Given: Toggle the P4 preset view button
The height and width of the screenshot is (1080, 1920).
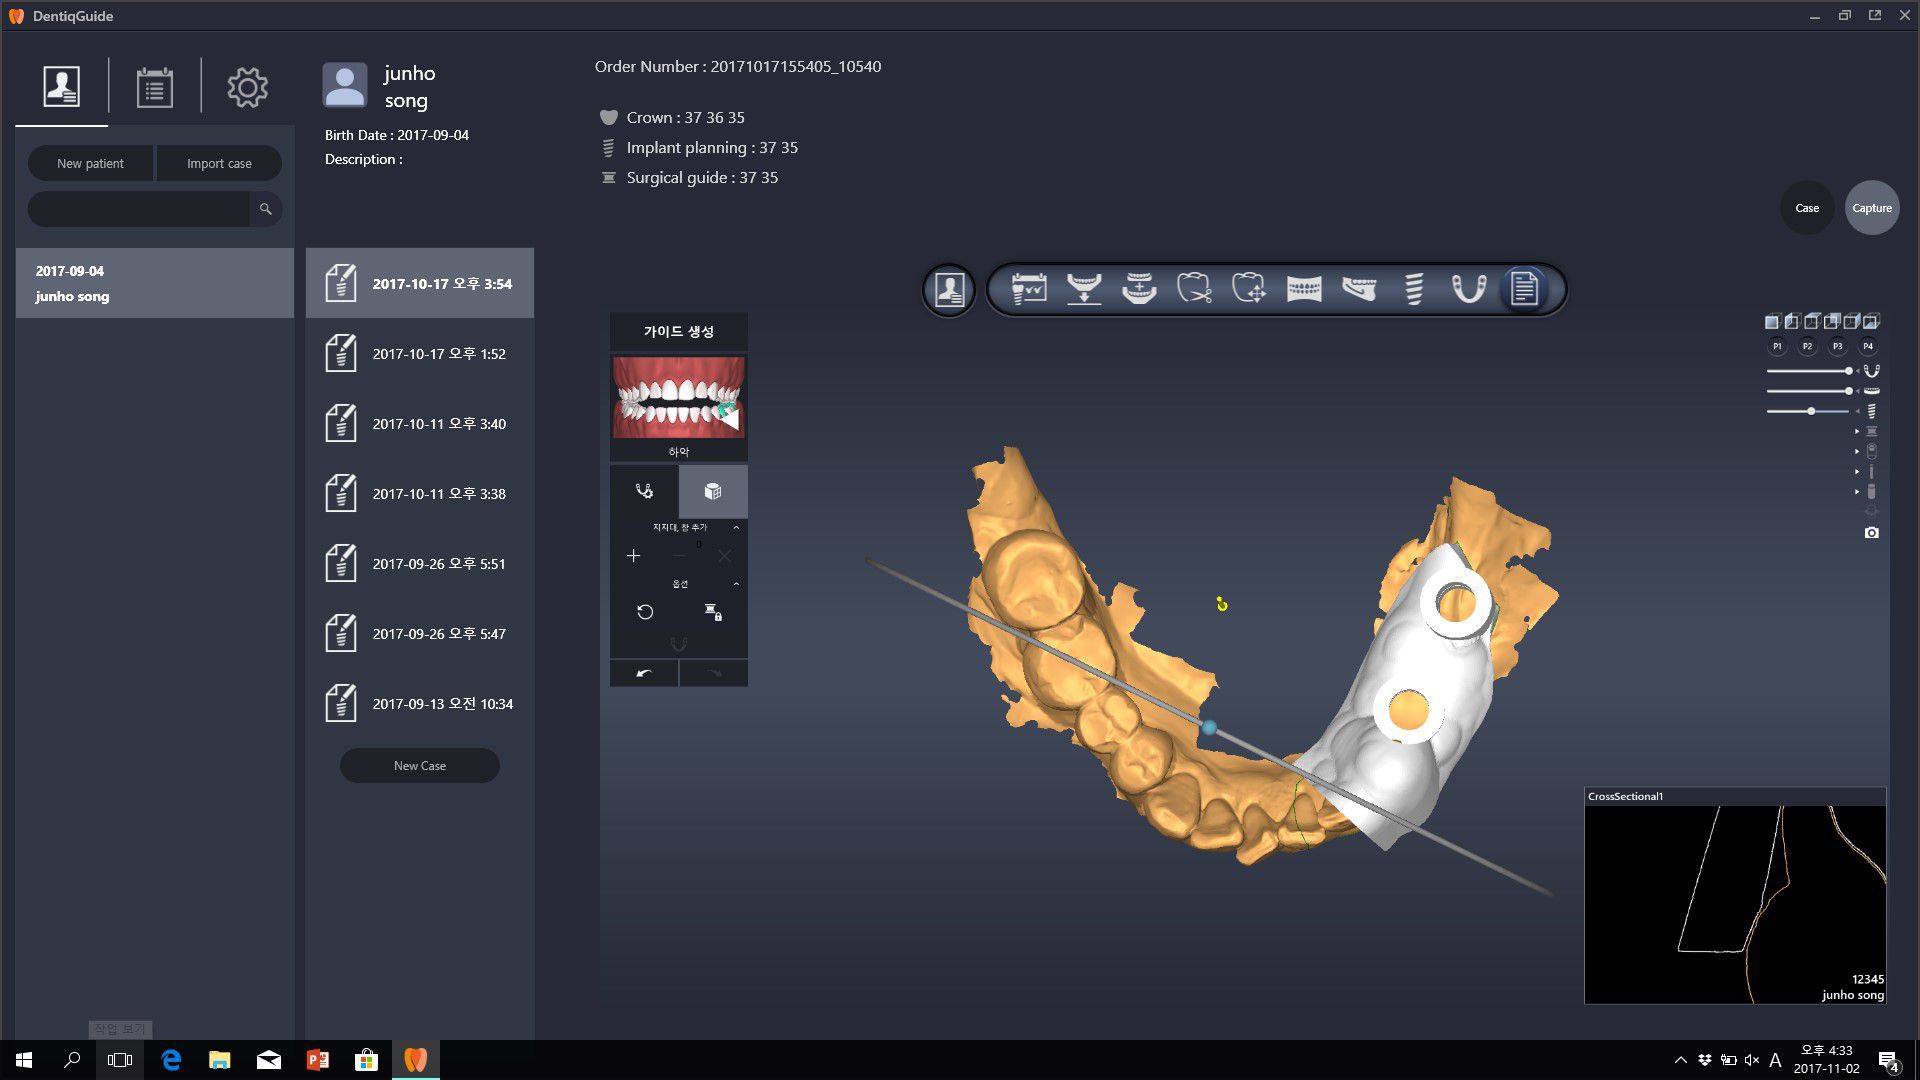Looking at the screenshot, I should point(1868,346).
